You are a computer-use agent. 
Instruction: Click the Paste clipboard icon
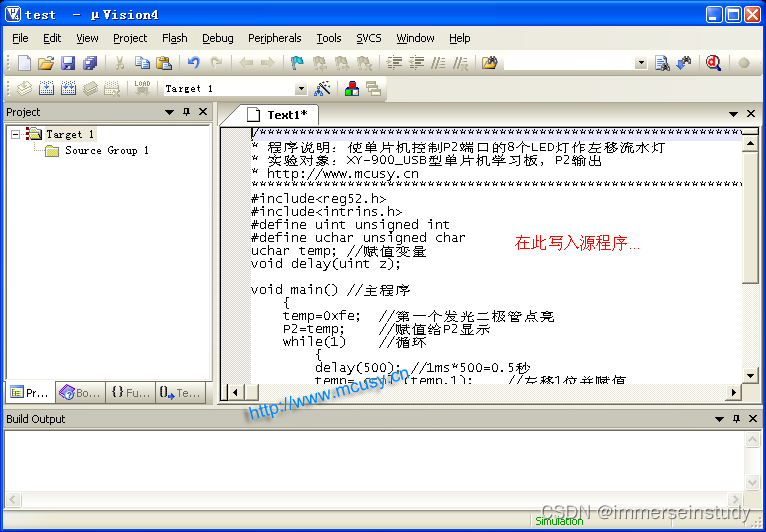tap(164, 63)
